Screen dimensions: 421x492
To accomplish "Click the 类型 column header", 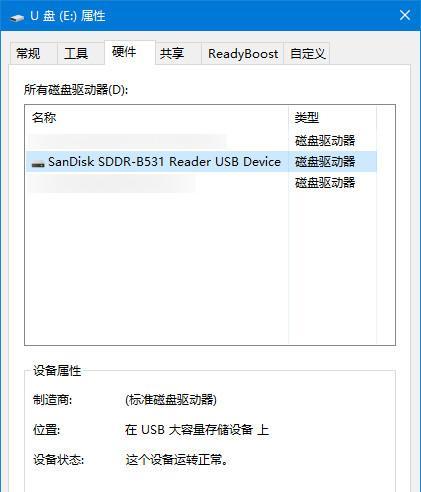I will (332, 118).
